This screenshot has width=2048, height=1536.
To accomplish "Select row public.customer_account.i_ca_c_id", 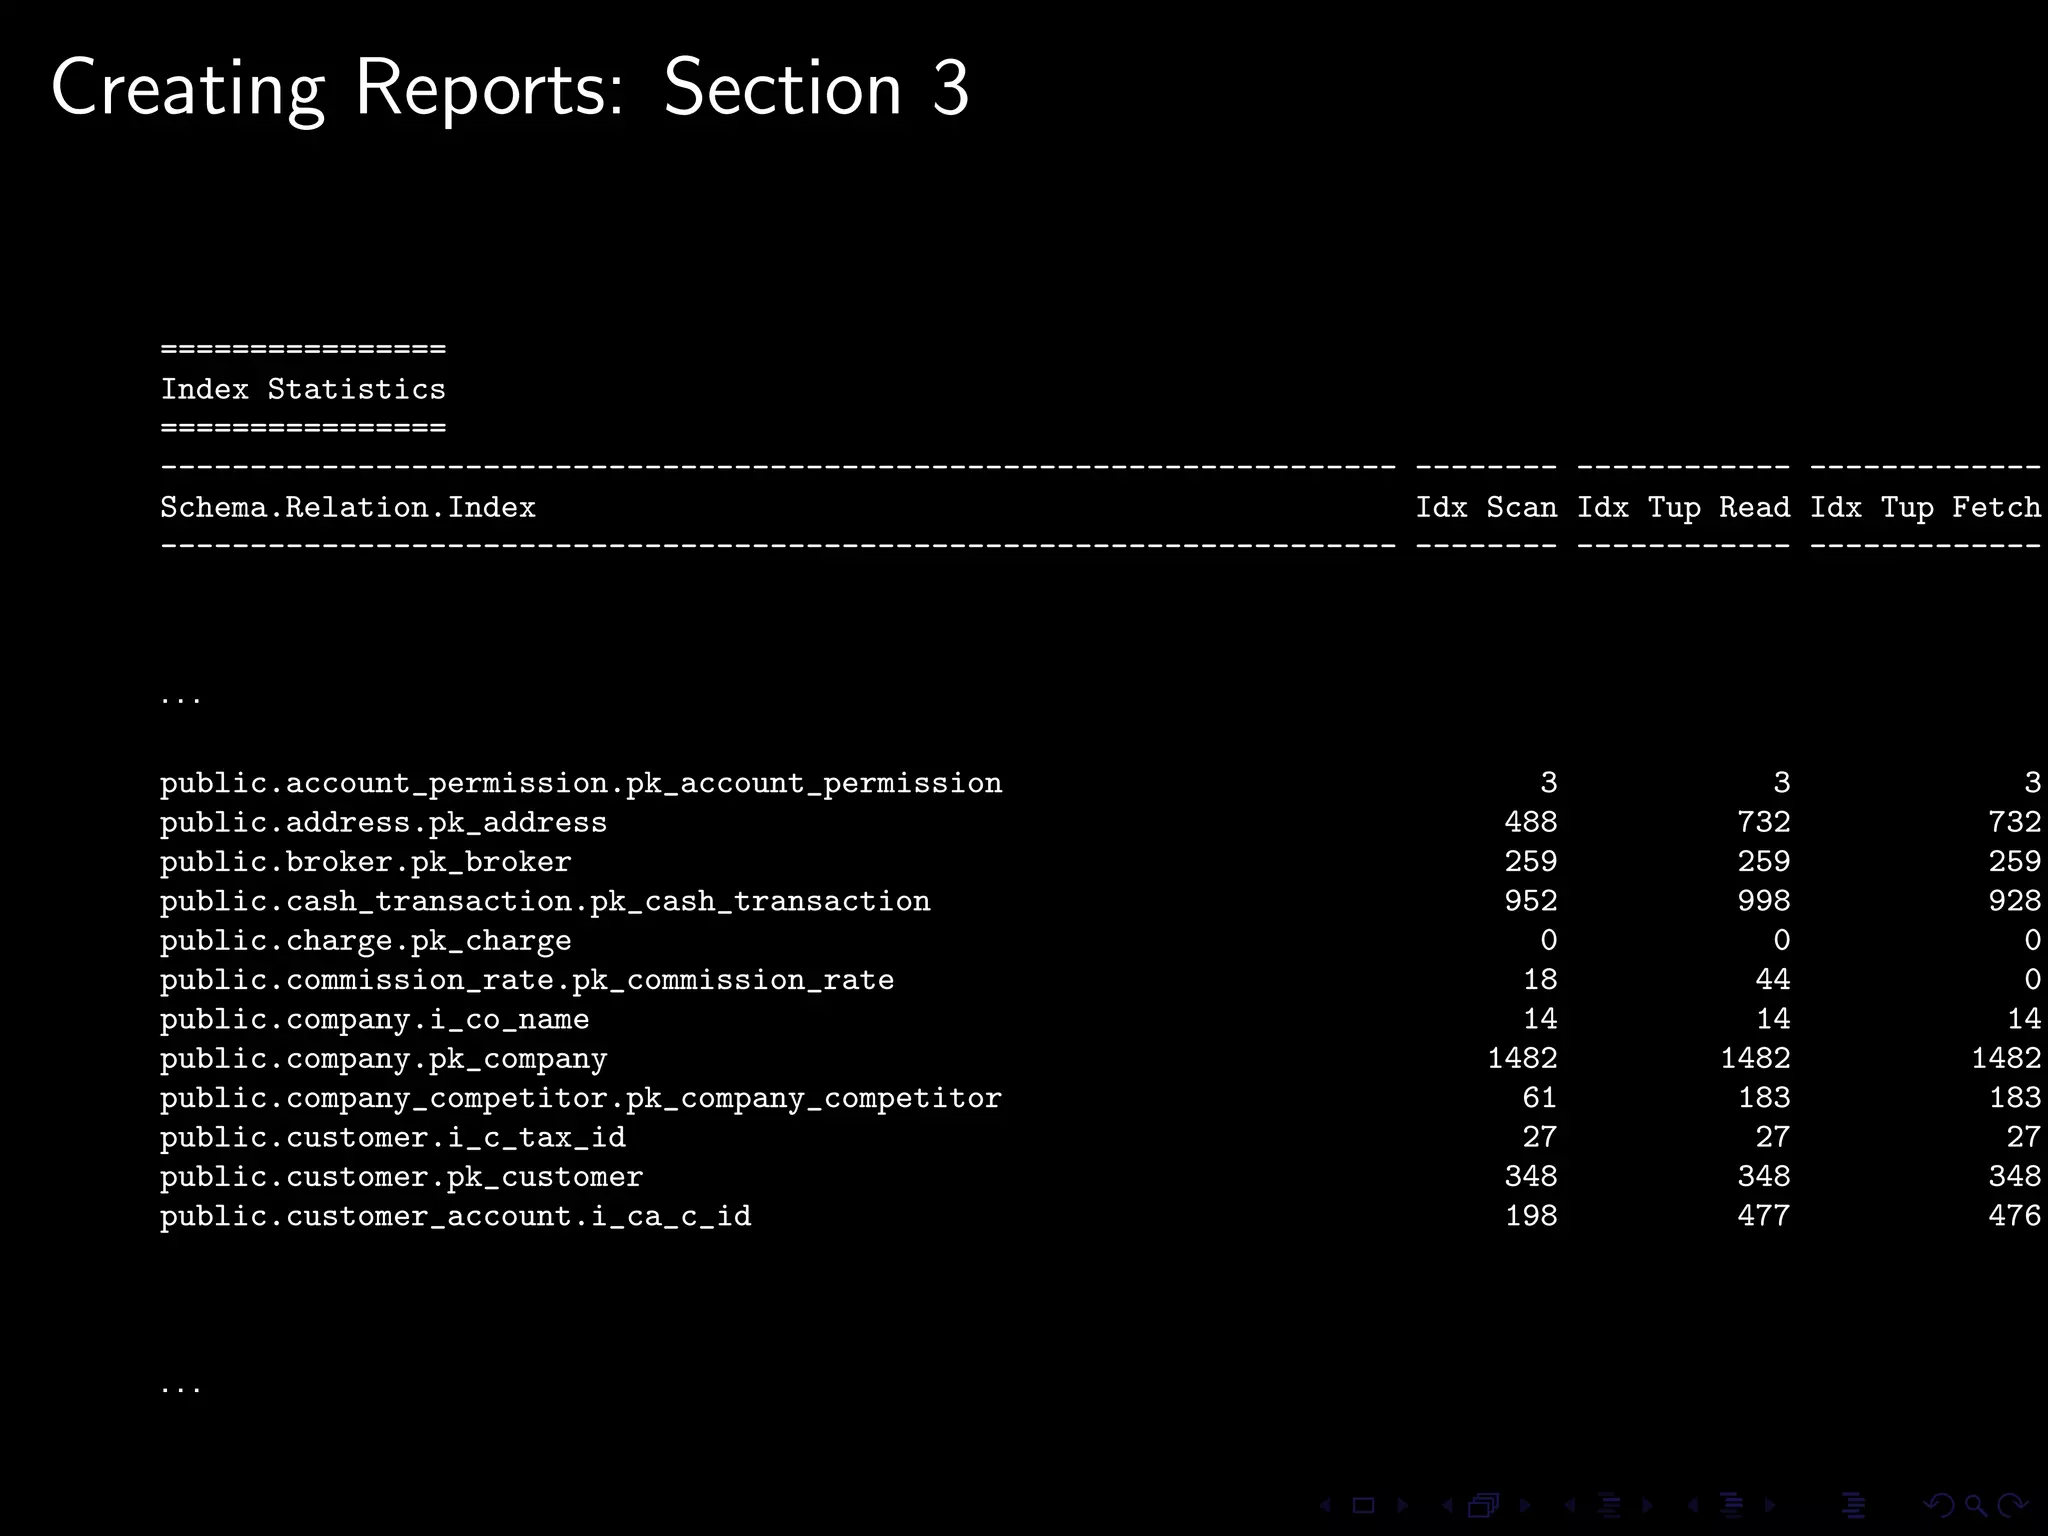I will 1100,1216.
